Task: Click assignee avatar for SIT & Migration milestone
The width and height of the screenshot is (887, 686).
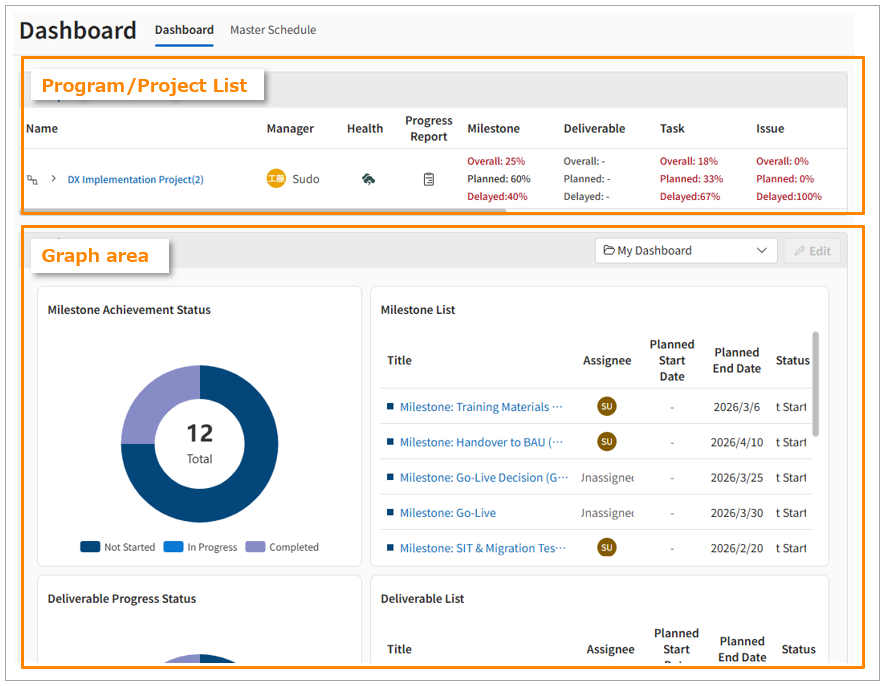Action: [x=606, y=547]
